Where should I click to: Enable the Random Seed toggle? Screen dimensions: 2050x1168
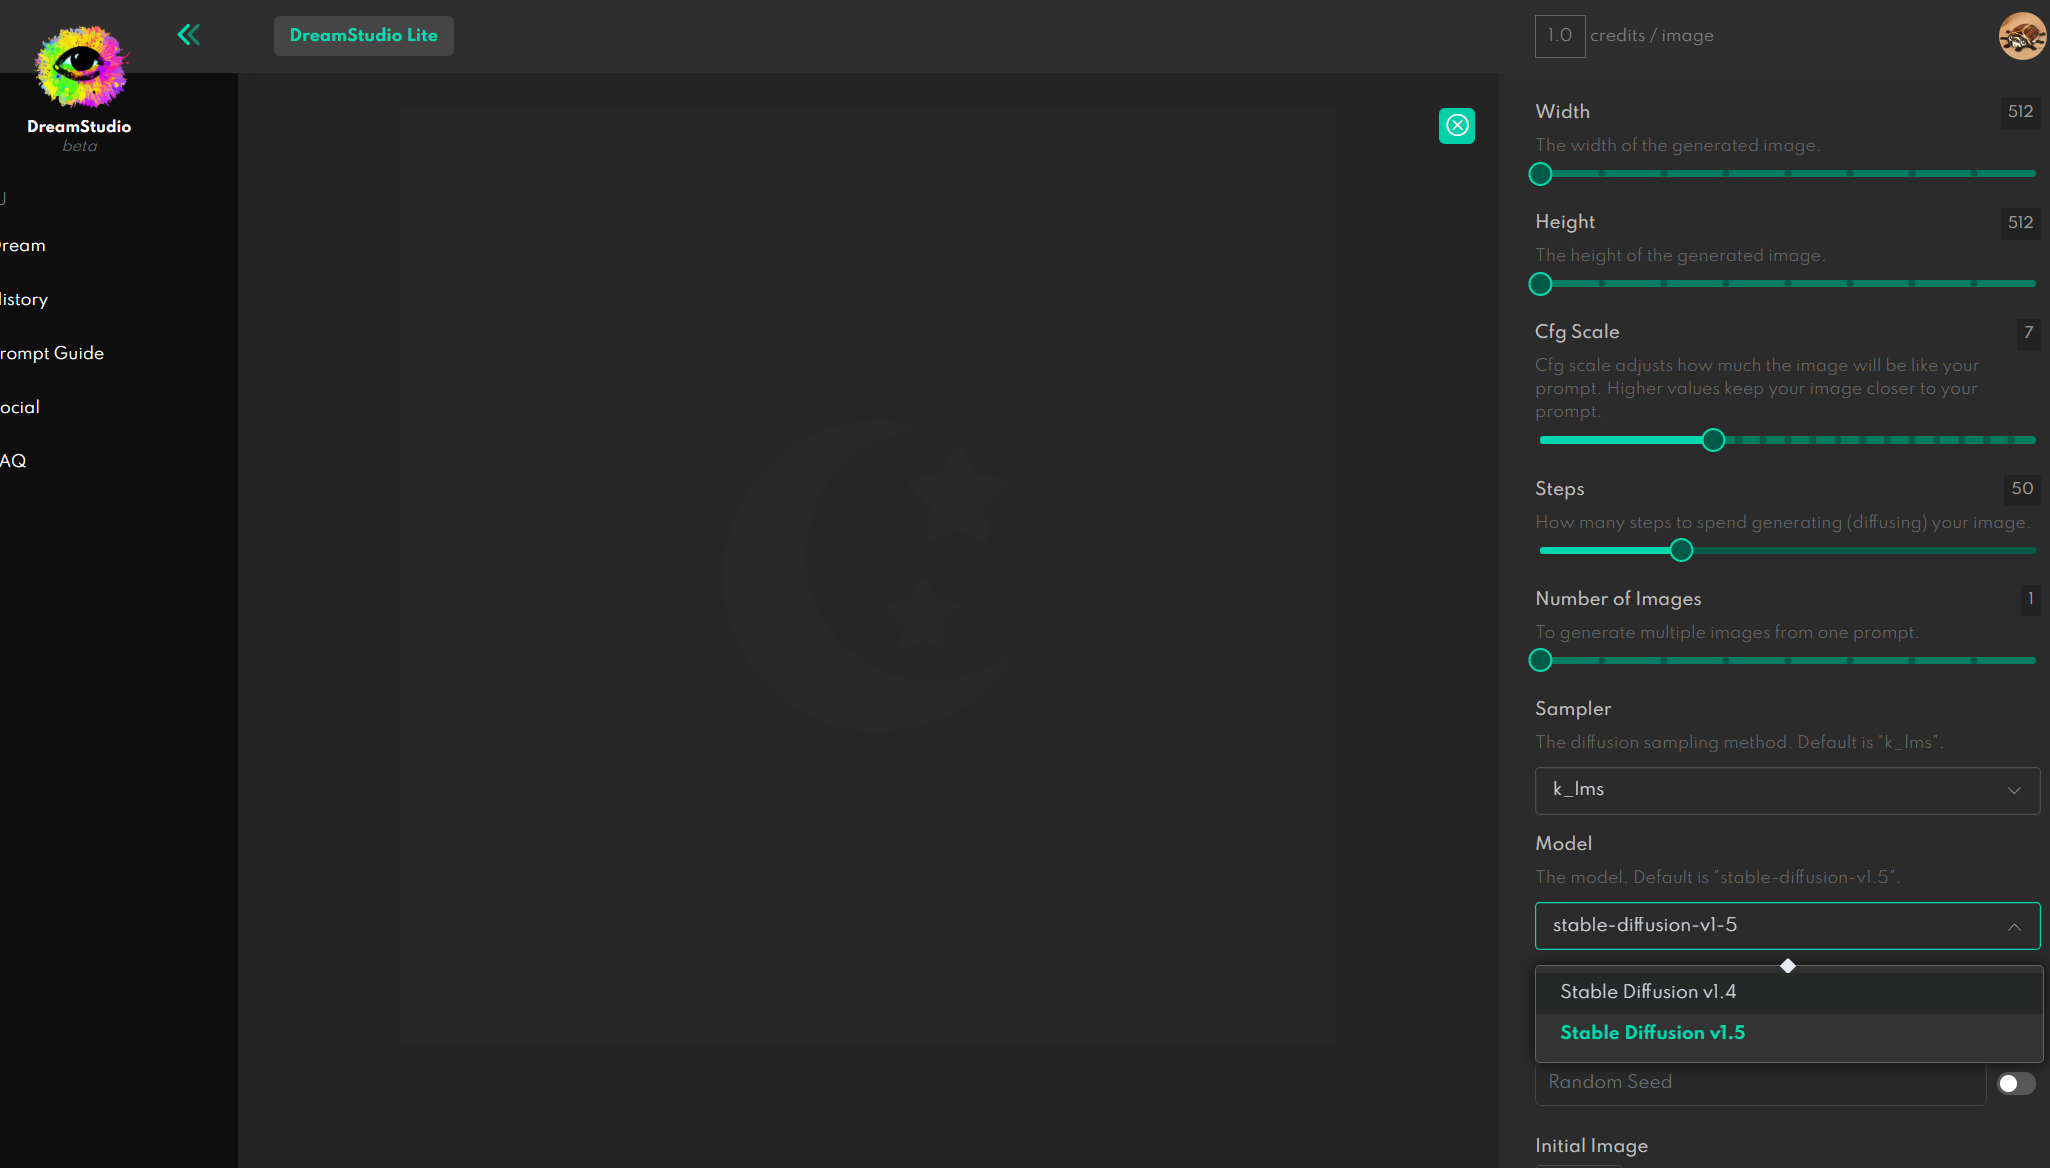[x=2015, y=1083]
